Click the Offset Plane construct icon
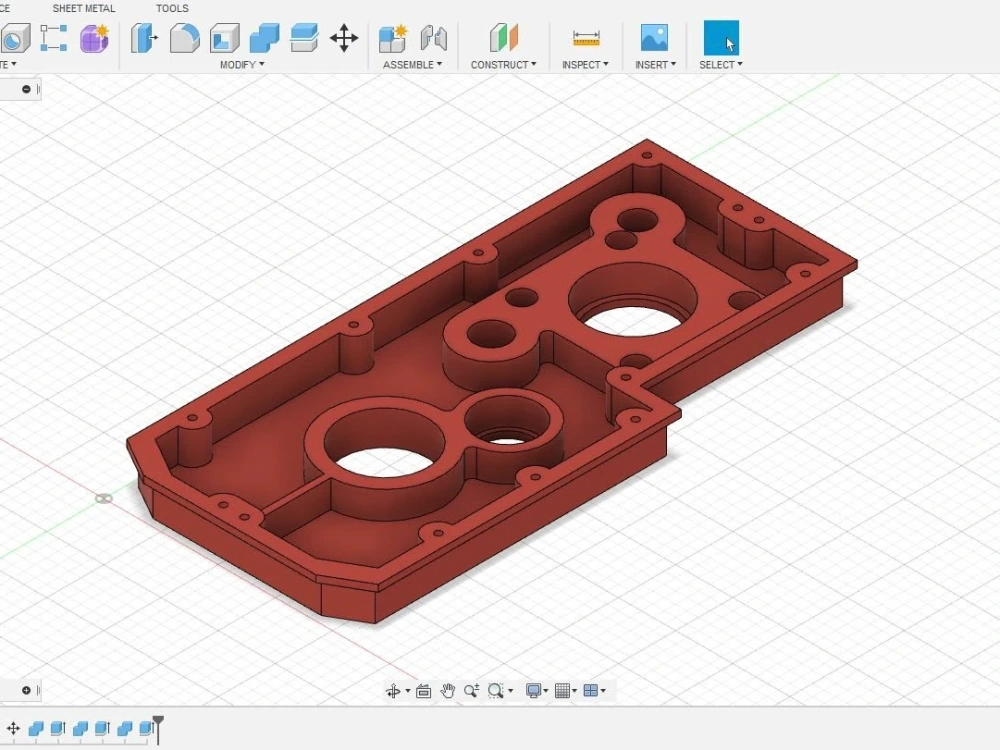 504,38
